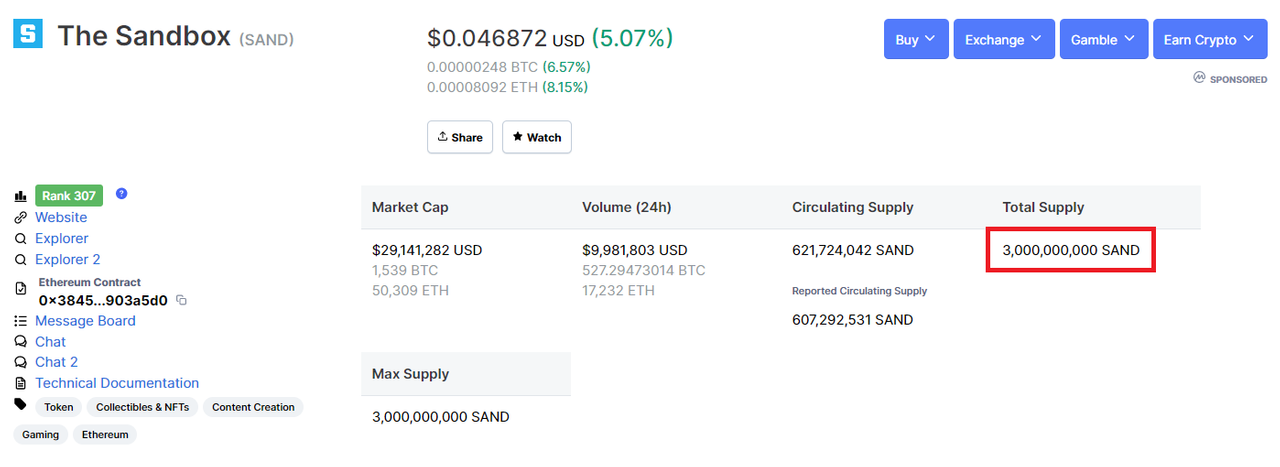Click the Rank 307 badge
The height and width of the screenshot is (467, 1280).
tap(69, 195)
